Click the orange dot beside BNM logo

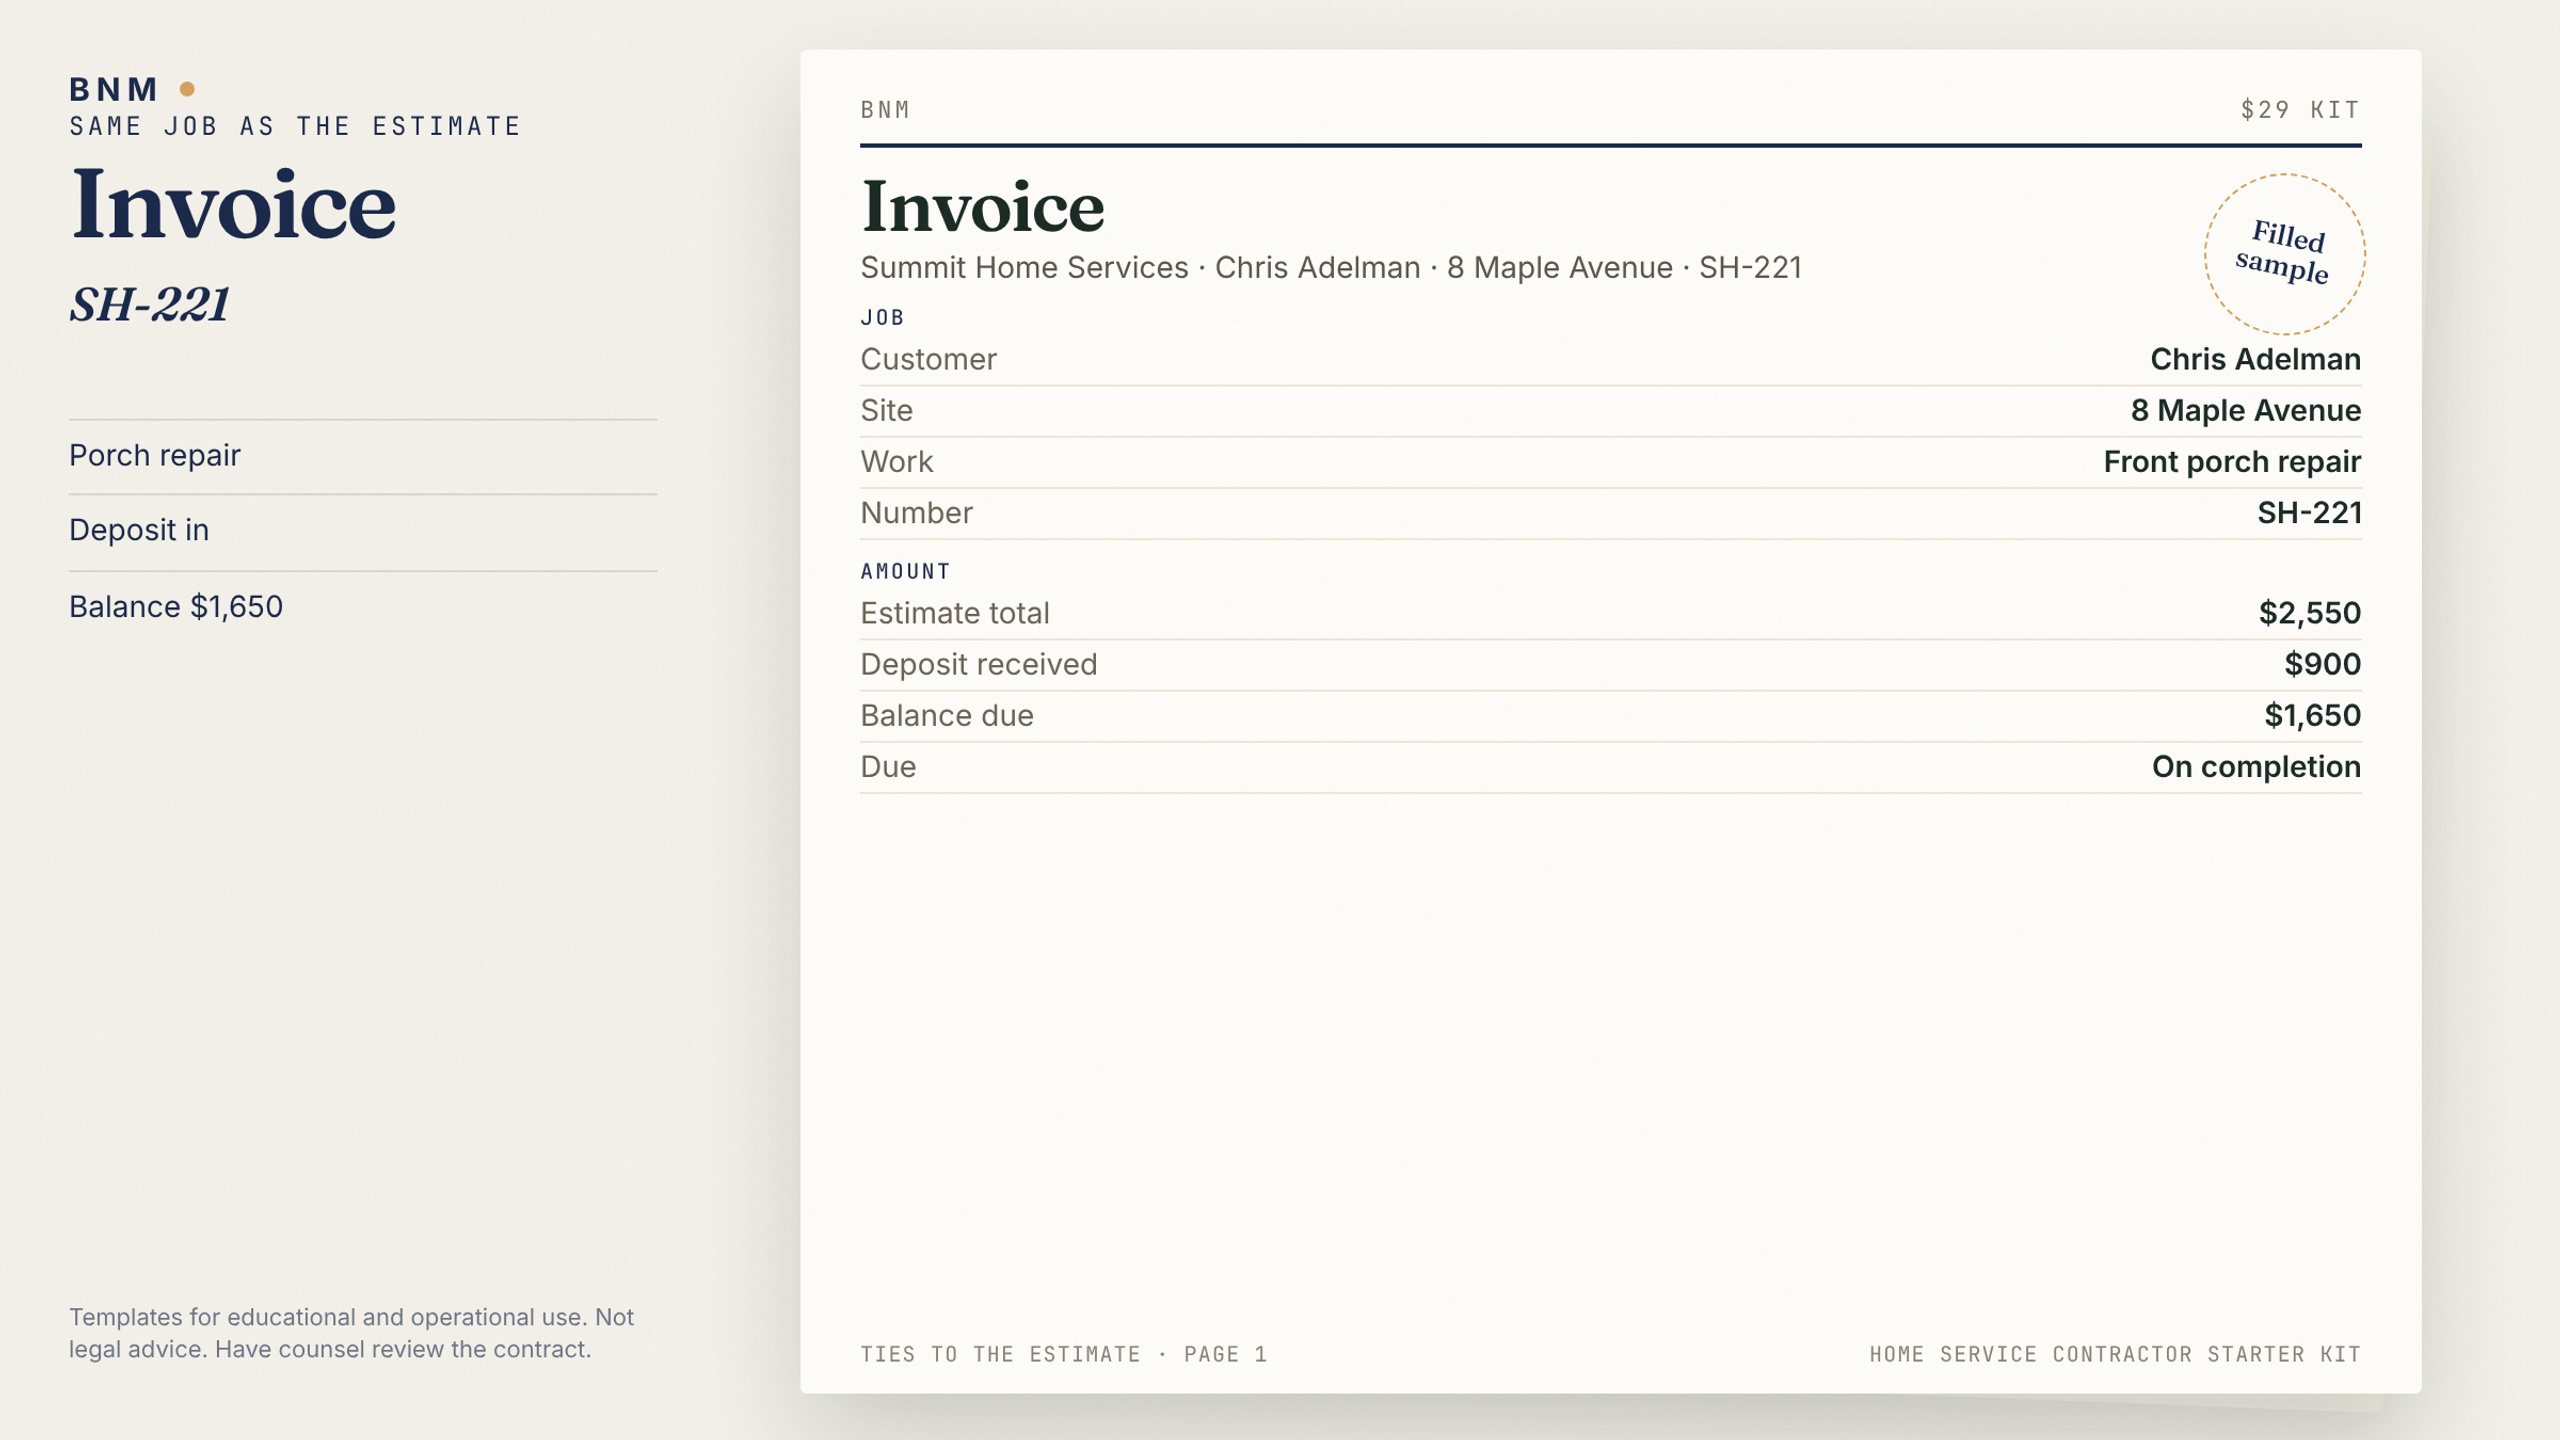click(187, 89)
